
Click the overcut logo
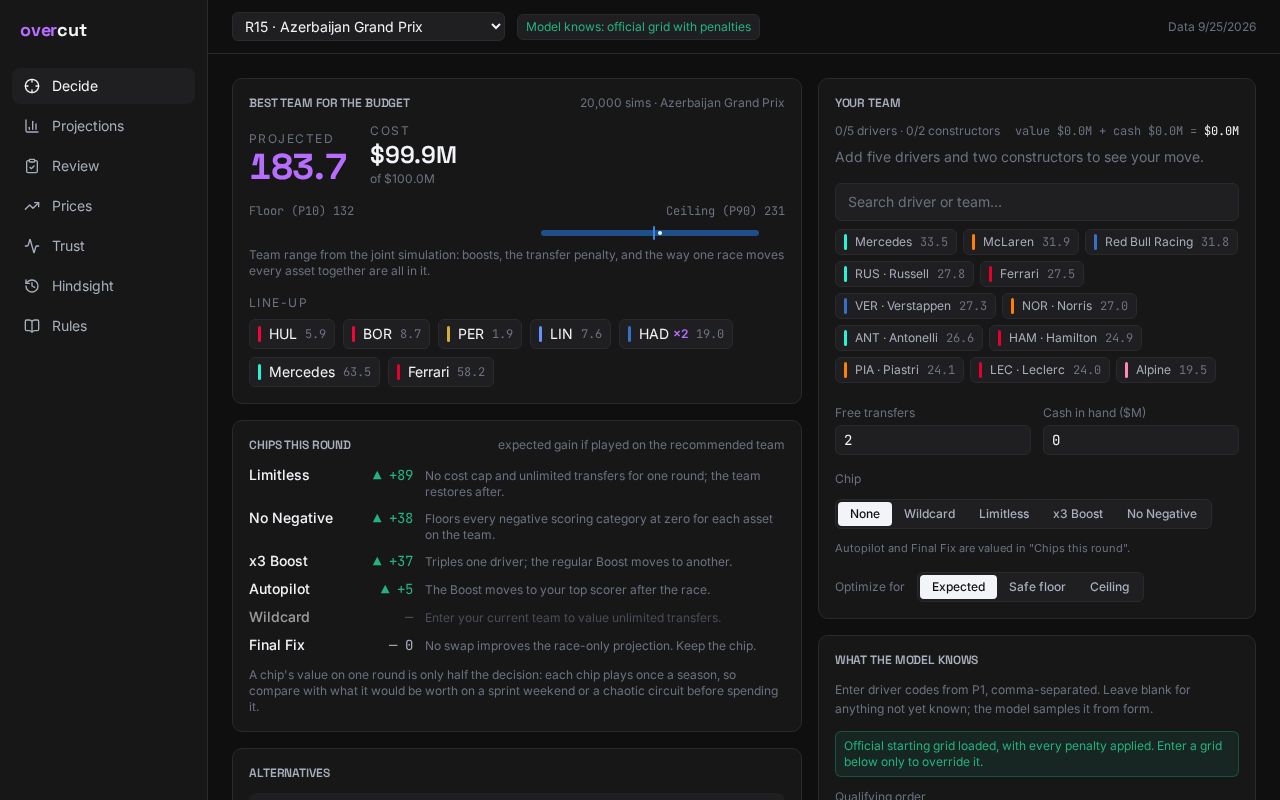(x=53, y=30)
